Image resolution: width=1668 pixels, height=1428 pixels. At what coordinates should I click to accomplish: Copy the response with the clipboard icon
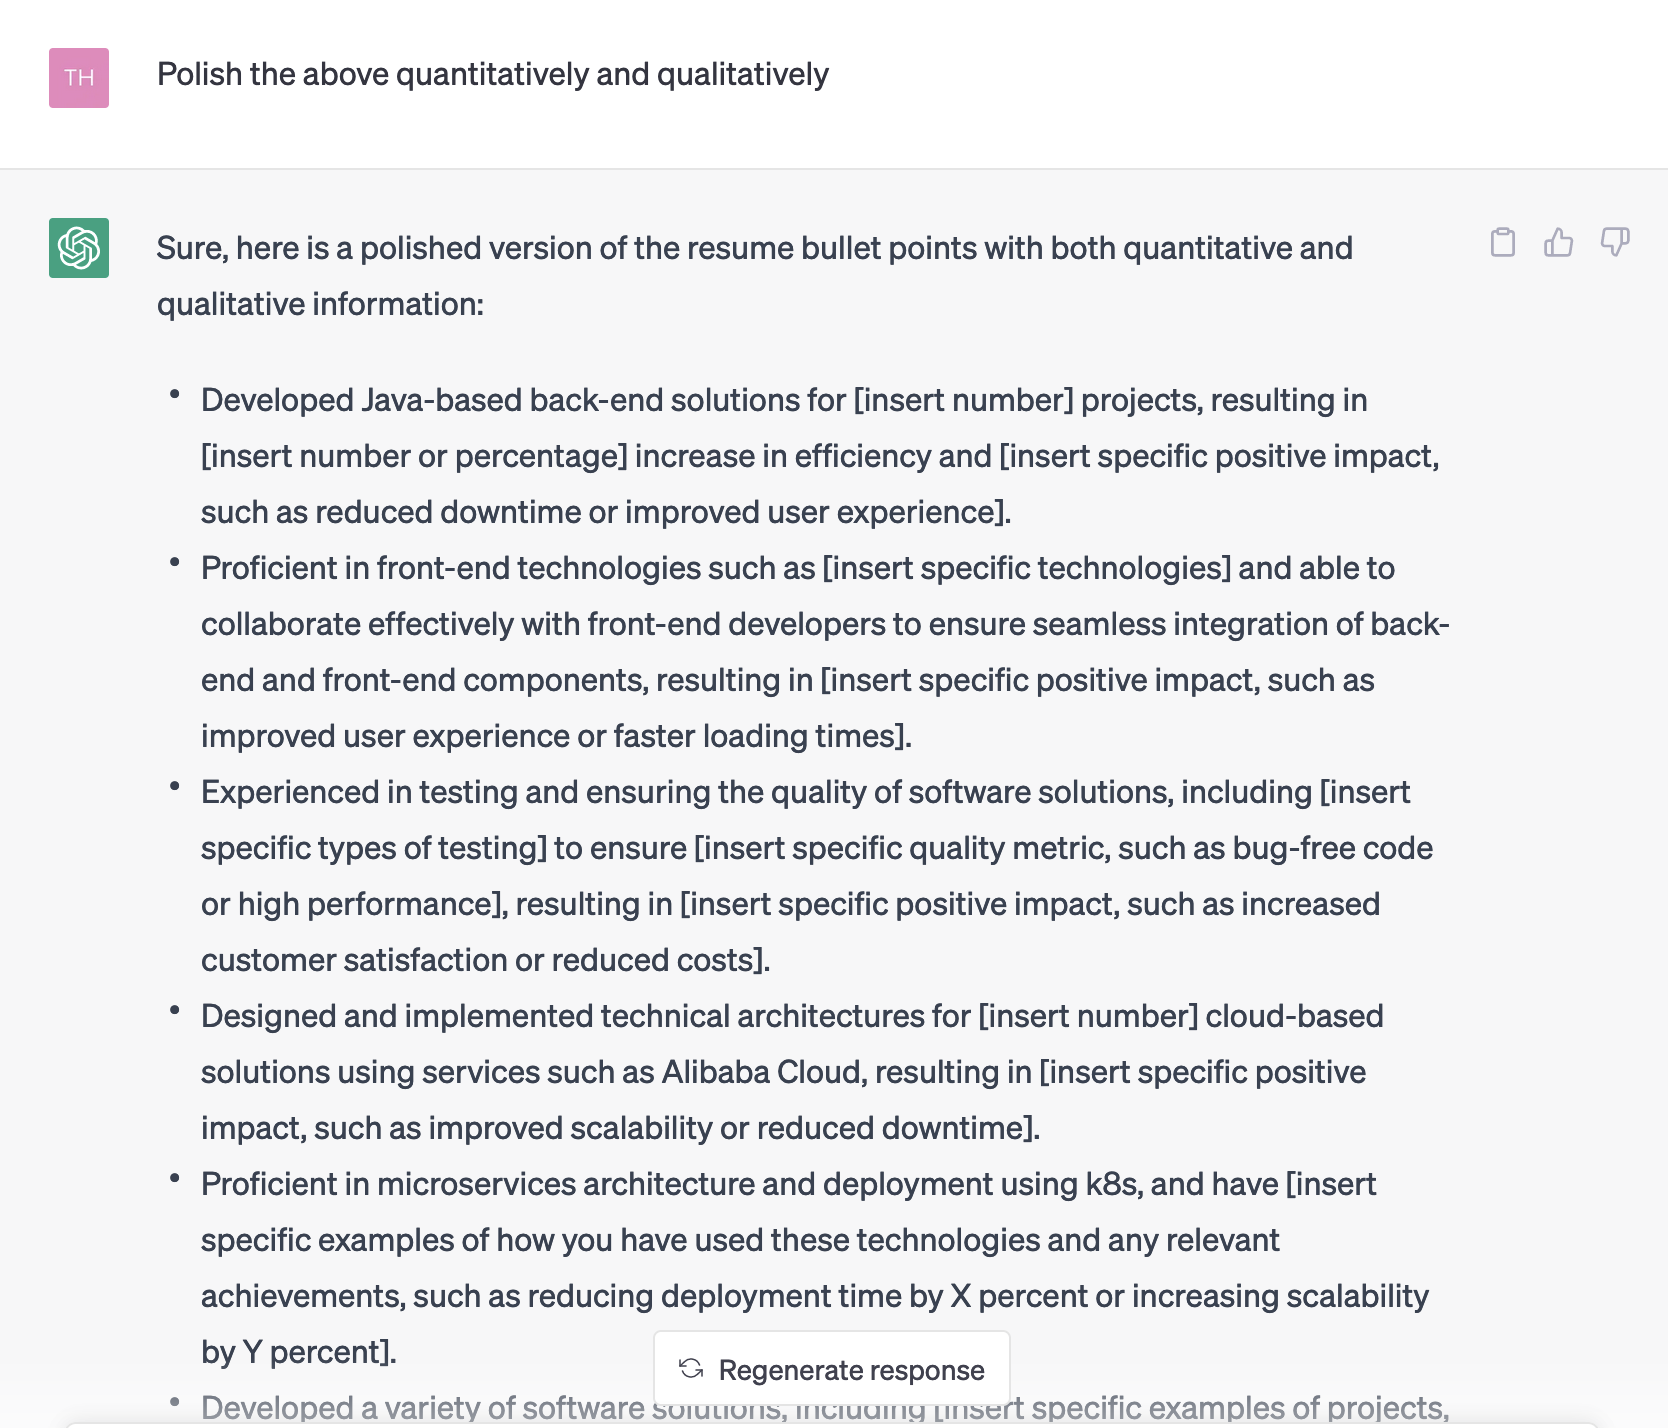[x=1502, y=242]
